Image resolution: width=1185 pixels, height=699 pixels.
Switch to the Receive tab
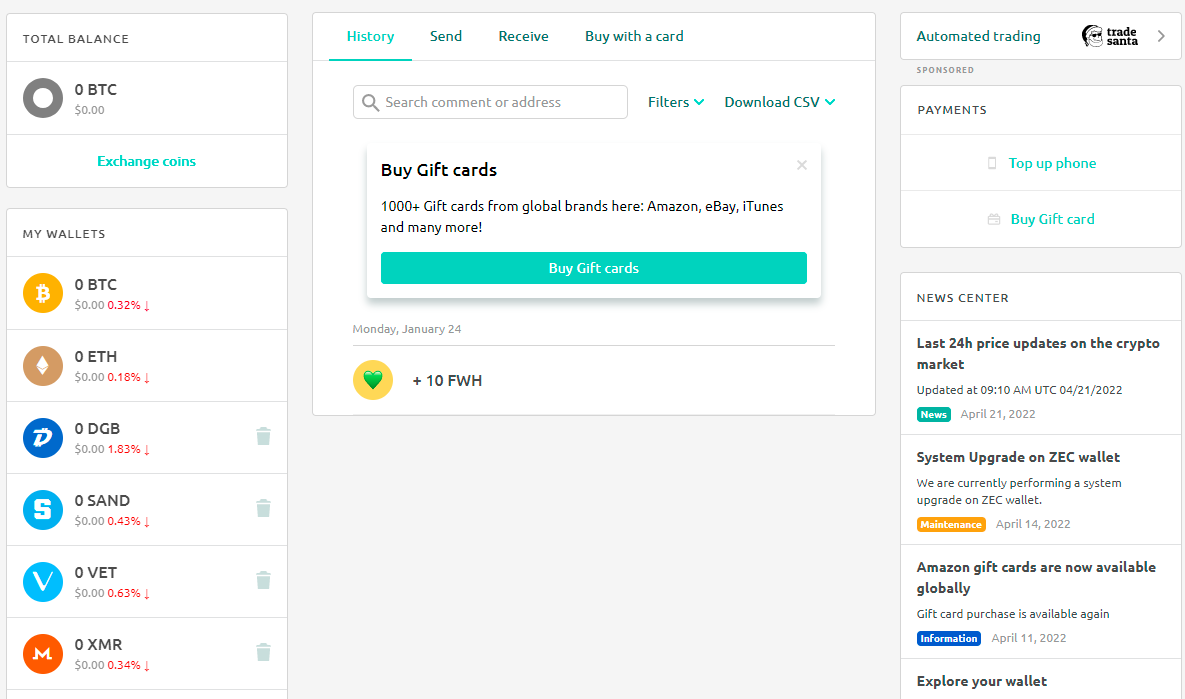523,36
